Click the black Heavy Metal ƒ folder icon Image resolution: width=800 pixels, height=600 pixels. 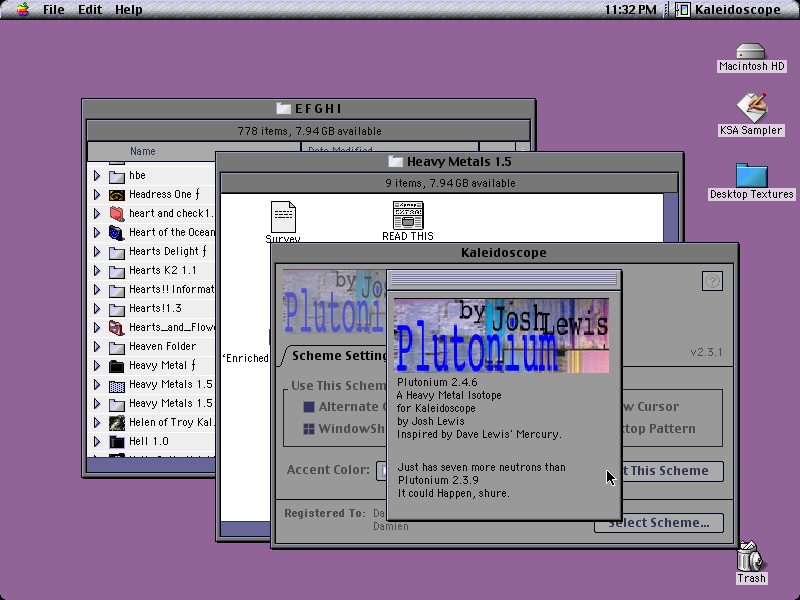(x=117, y=366)
